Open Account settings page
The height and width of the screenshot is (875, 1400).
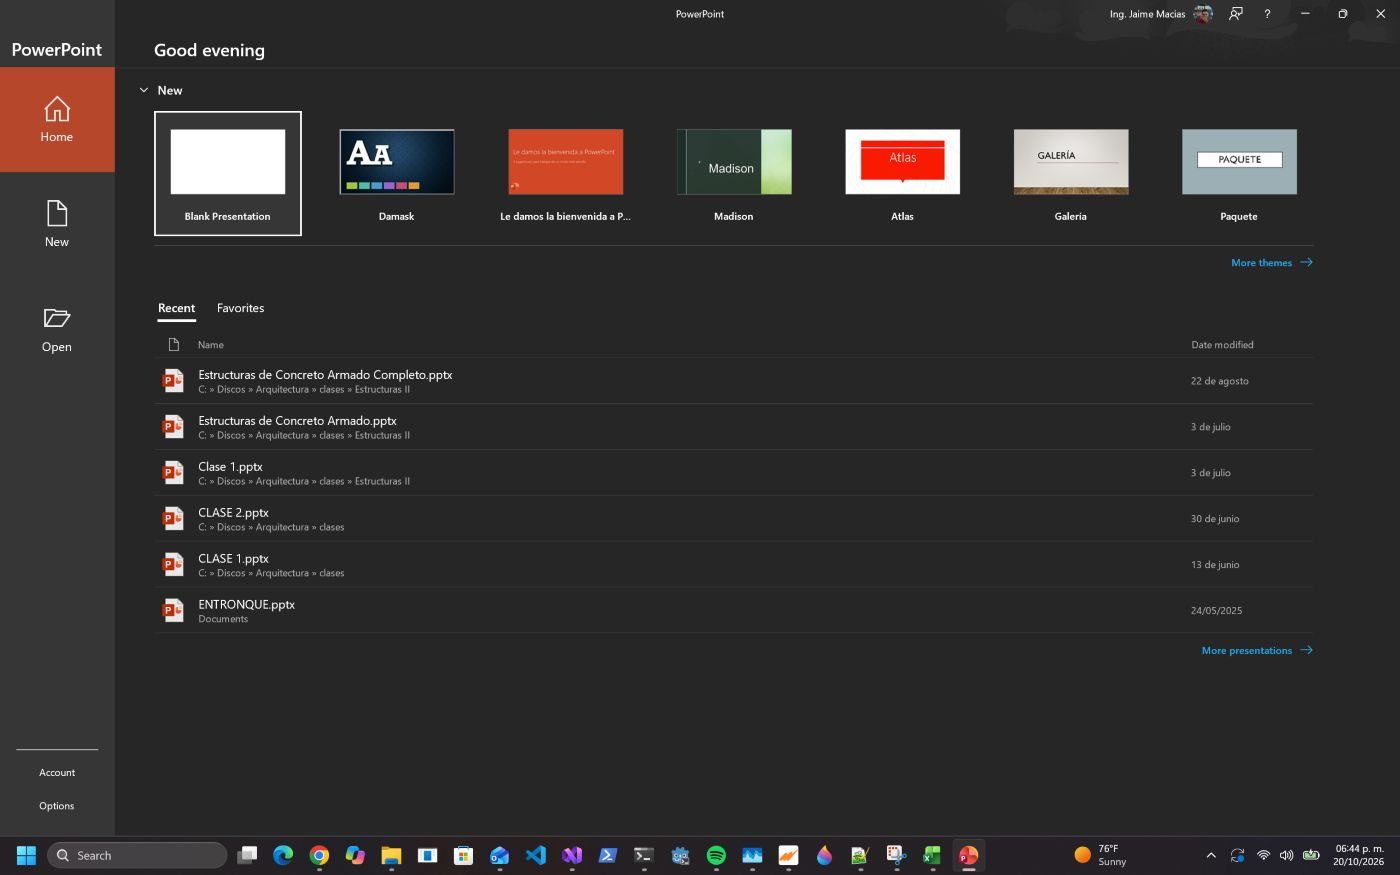[57, 772]
